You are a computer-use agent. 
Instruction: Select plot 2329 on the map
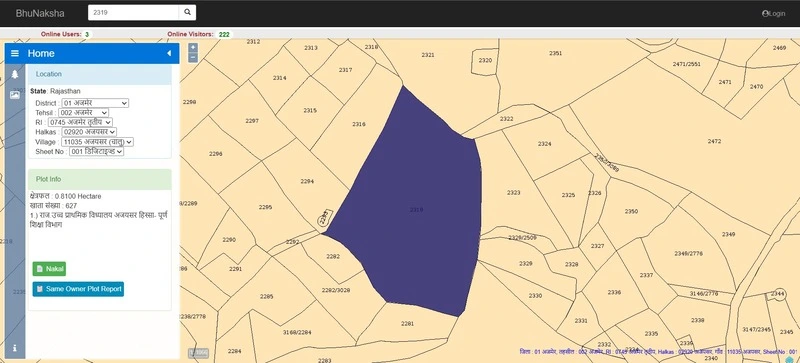[526, 263]
